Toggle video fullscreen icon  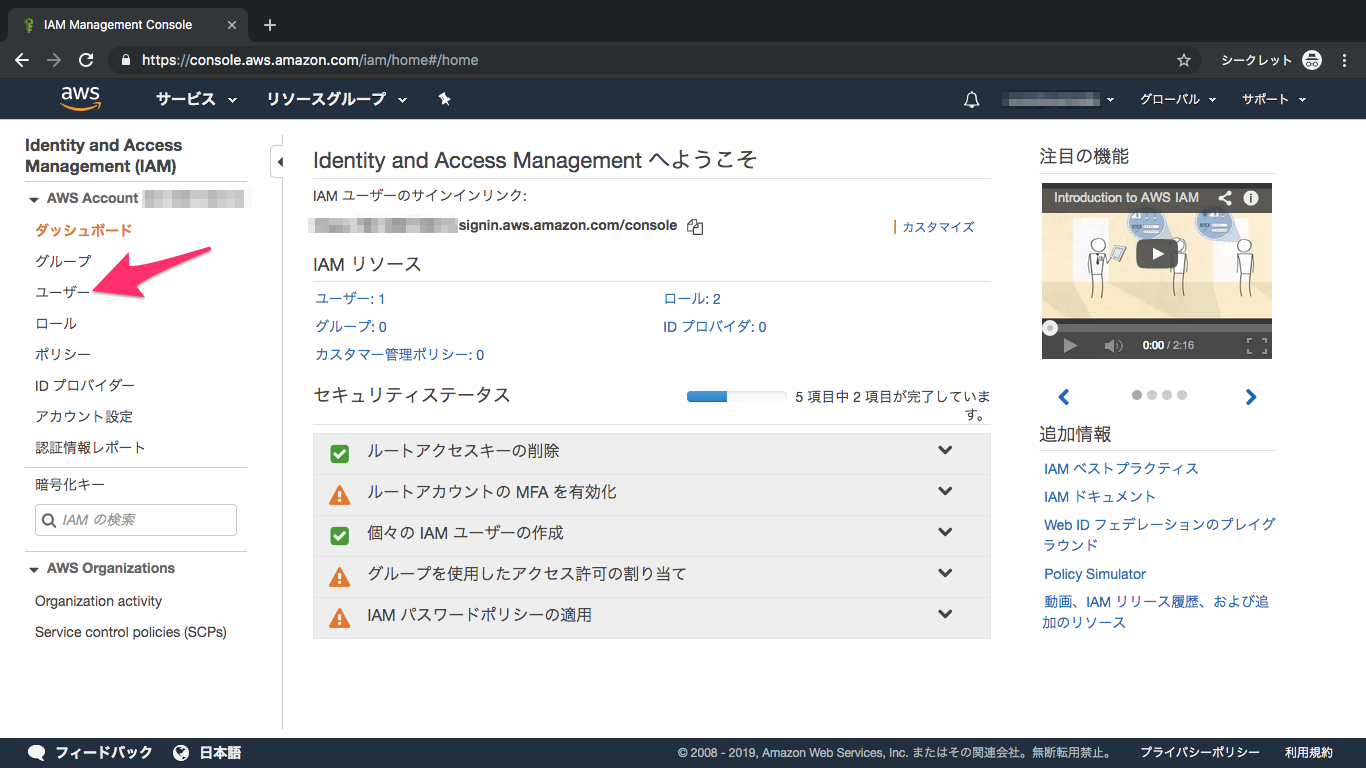(x=1256, y=346)
